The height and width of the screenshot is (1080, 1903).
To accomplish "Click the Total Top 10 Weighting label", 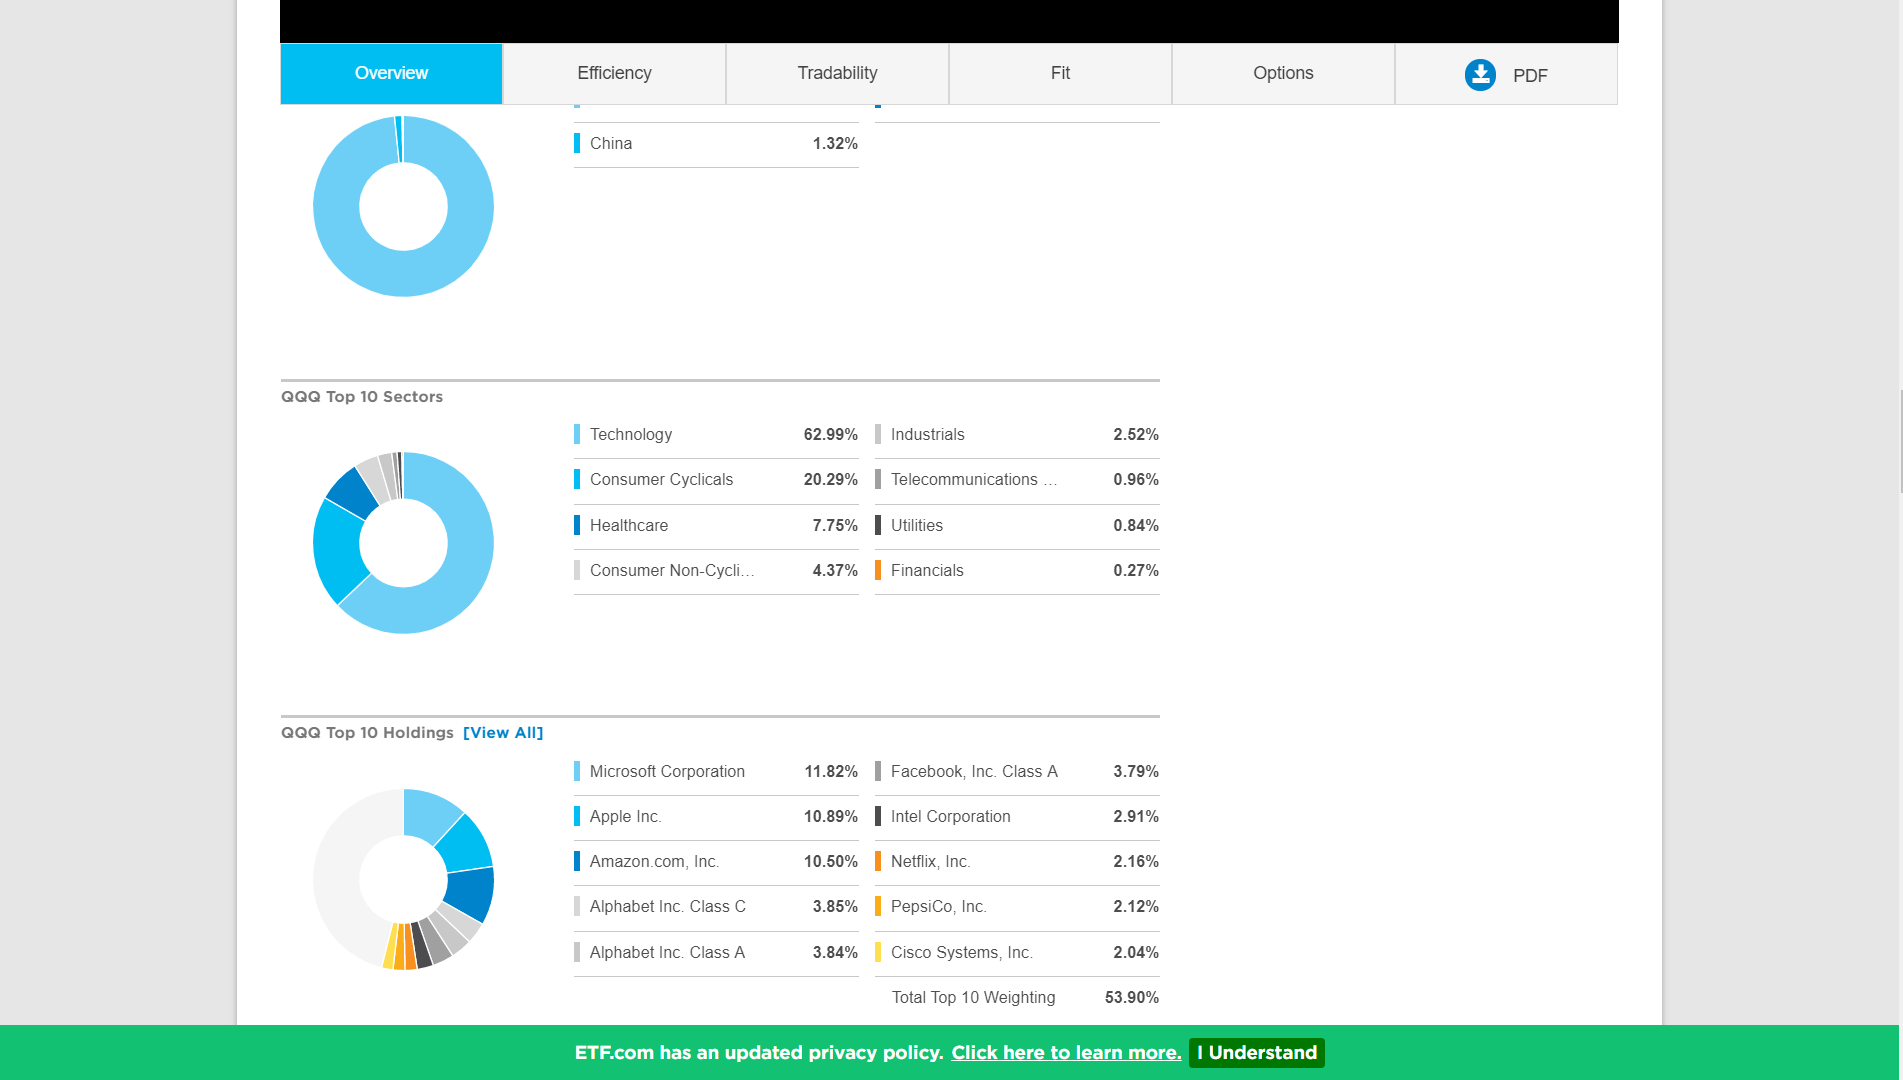I will [973, 997].
